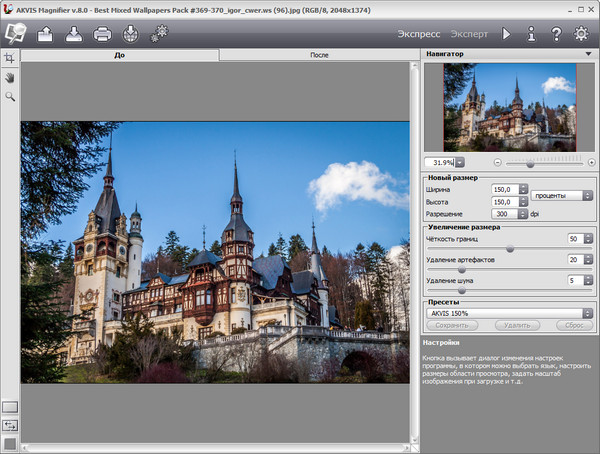Select the Crop tool
Screen dimensions: 600x454
10,60
